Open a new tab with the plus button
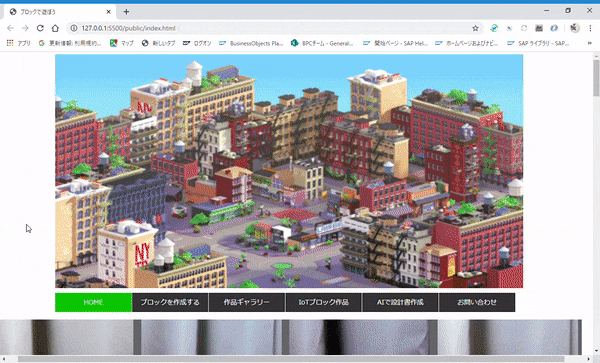 click(126, 12)
